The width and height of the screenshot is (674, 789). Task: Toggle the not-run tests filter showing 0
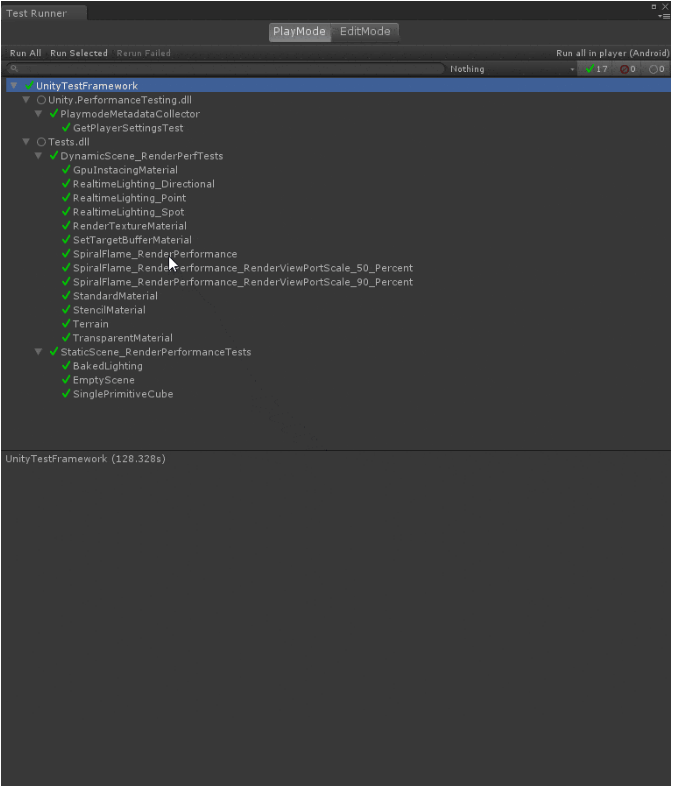click(657, 69)
